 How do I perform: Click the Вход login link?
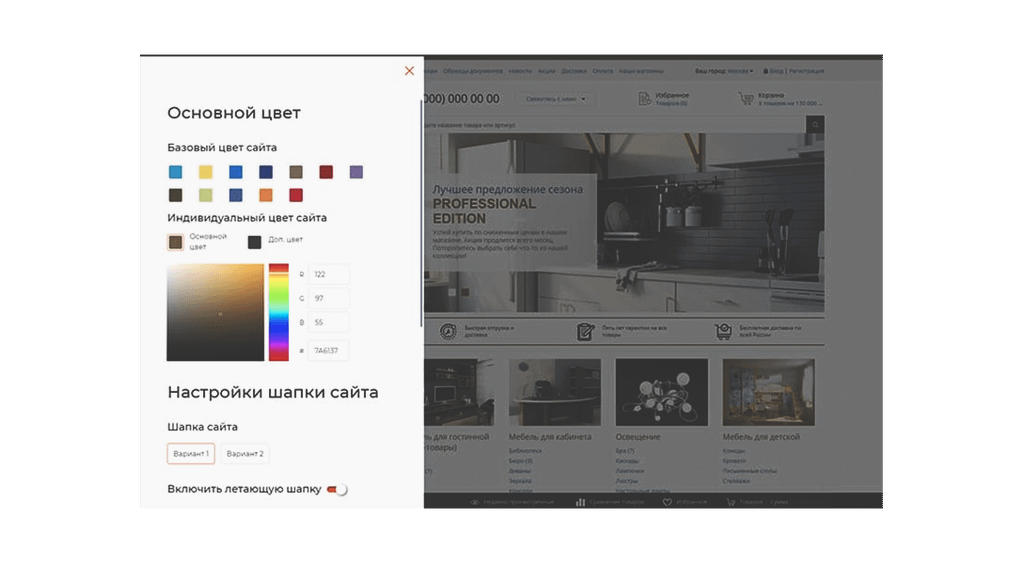click(776, 71)
